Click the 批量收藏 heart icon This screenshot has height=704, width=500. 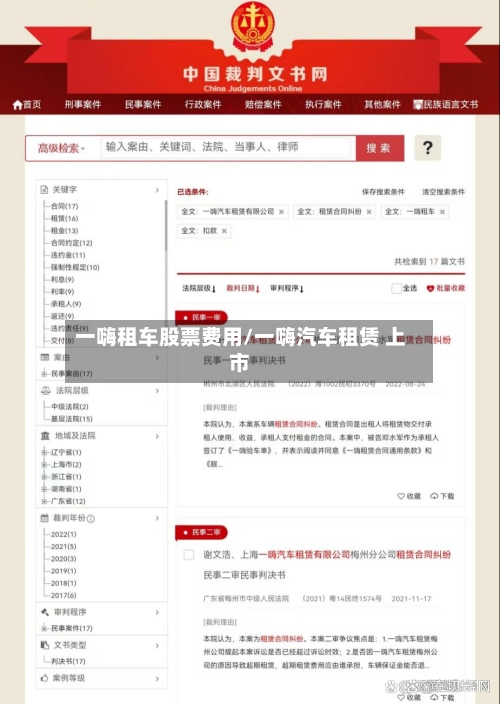pos(430,289)
